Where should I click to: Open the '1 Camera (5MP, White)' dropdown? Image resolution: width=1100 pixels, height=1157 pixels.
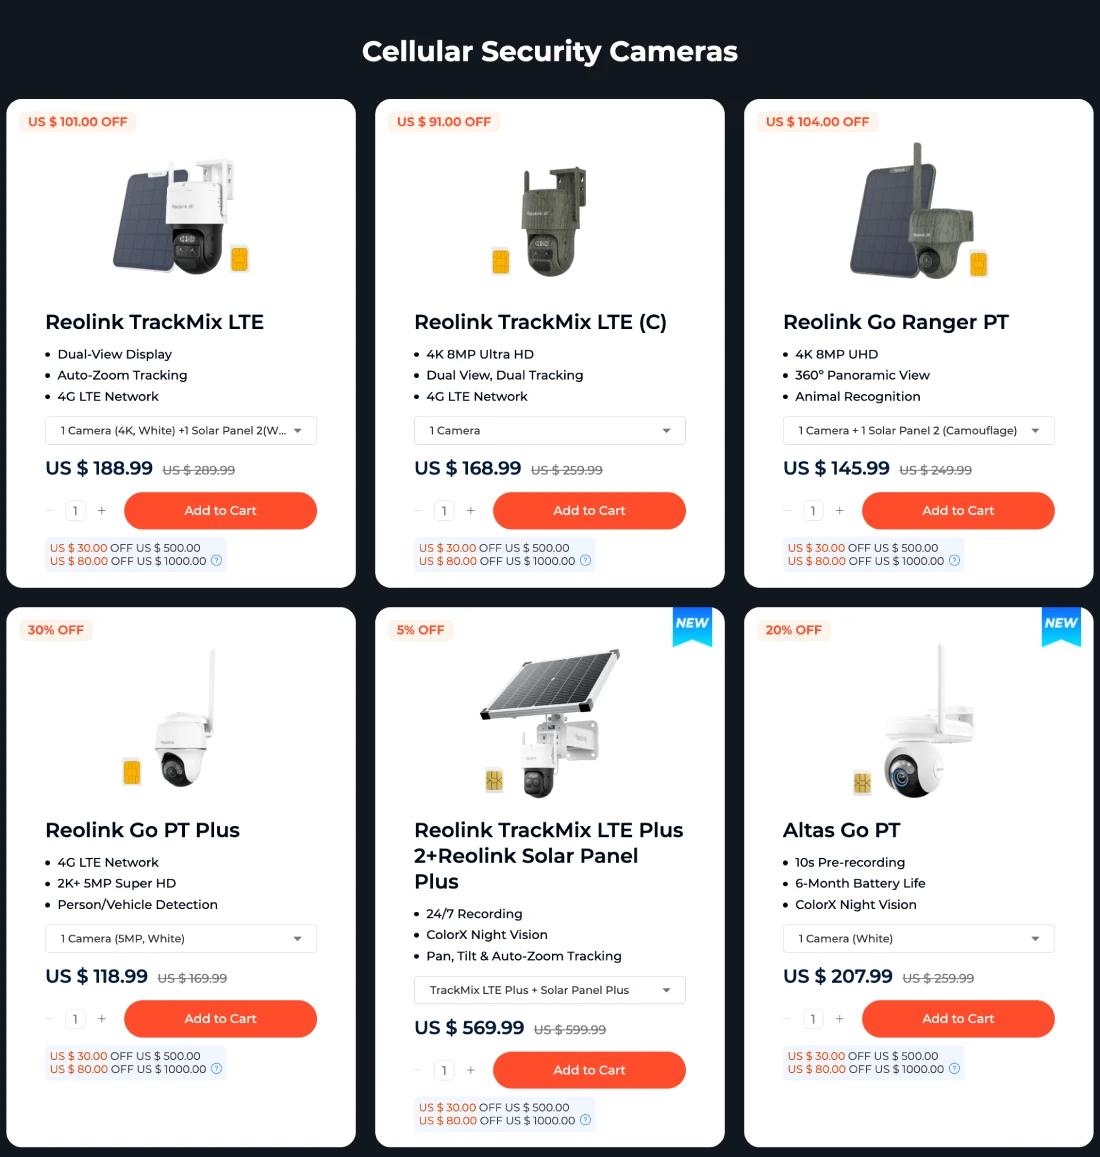[181, 939]
